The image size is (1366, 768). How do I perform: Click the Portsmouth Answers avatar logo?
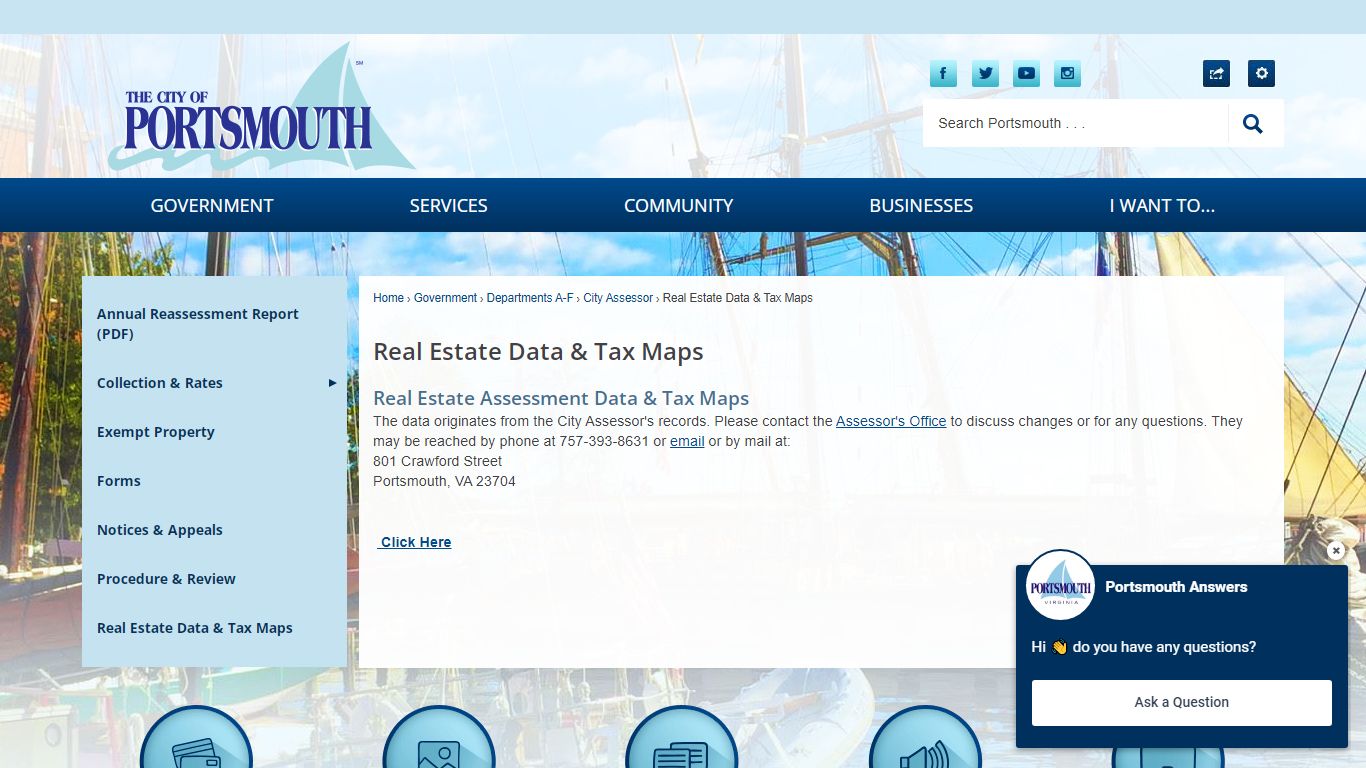pos(1060,586)
